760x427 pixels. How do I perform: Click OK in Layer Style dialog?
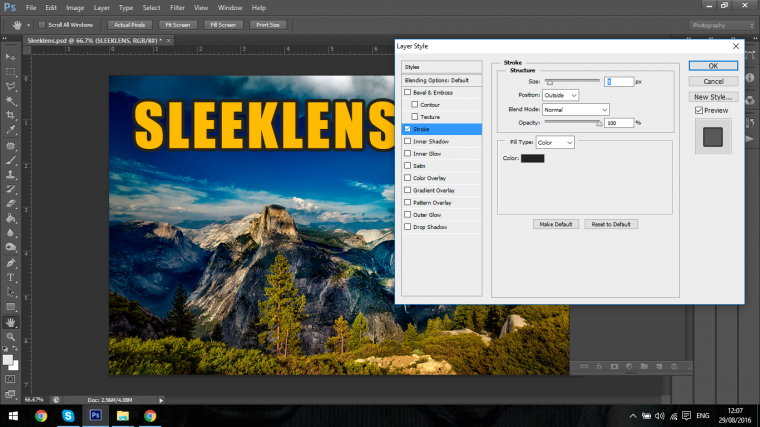713,66
